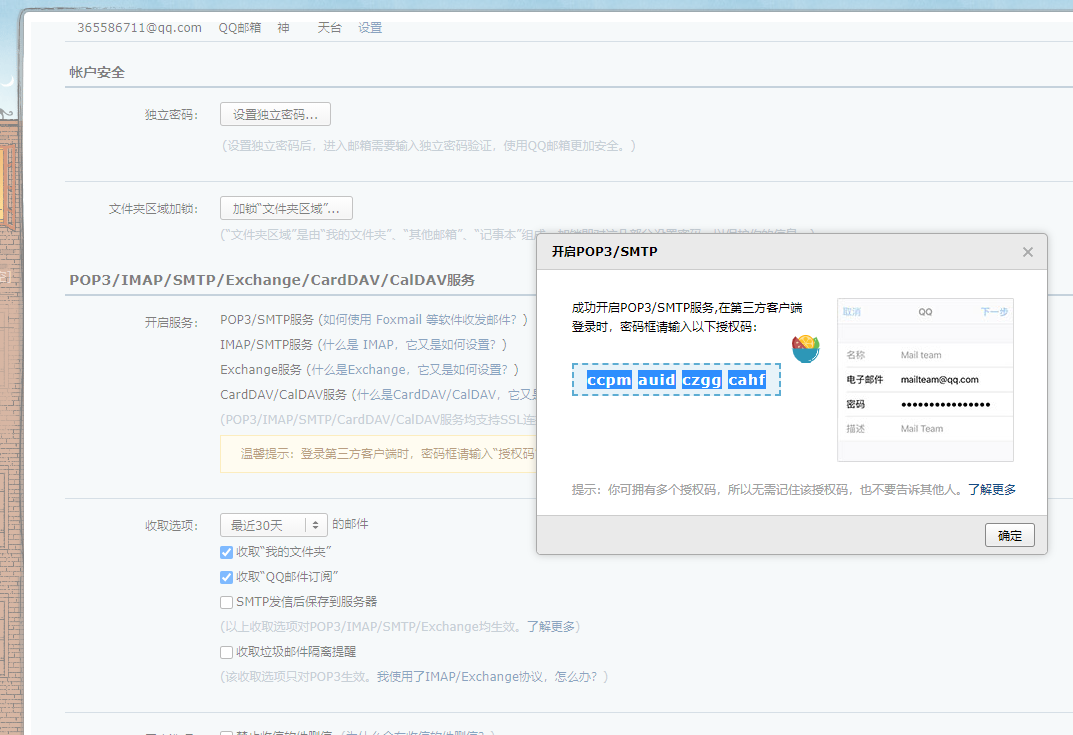Open the 最近30天 dropdown
Screen dimensions: 1073x735
point(274,525)
